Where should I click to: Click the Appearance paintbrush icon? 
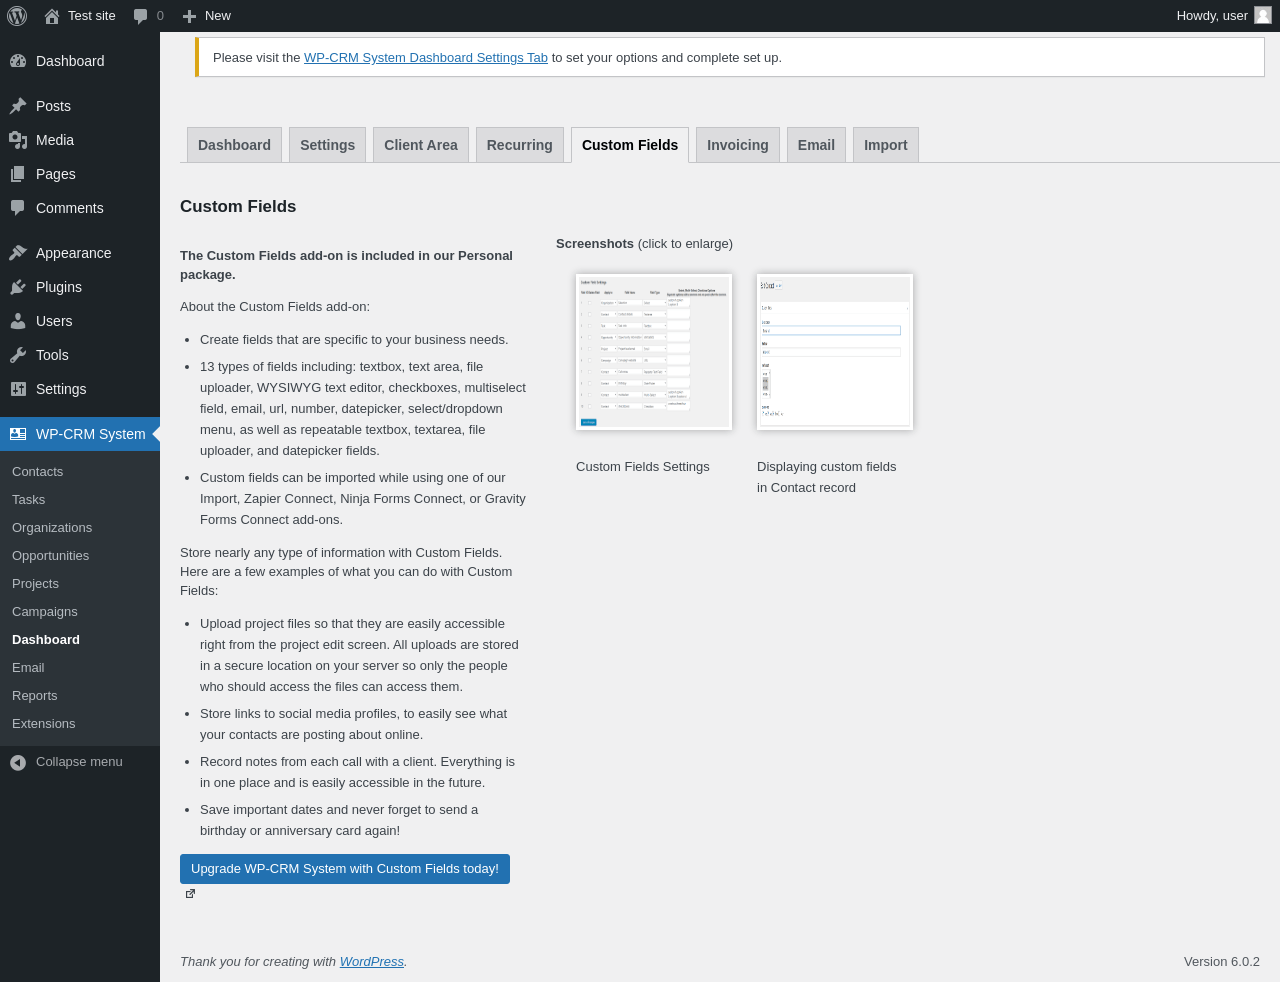tap(18, 253)
